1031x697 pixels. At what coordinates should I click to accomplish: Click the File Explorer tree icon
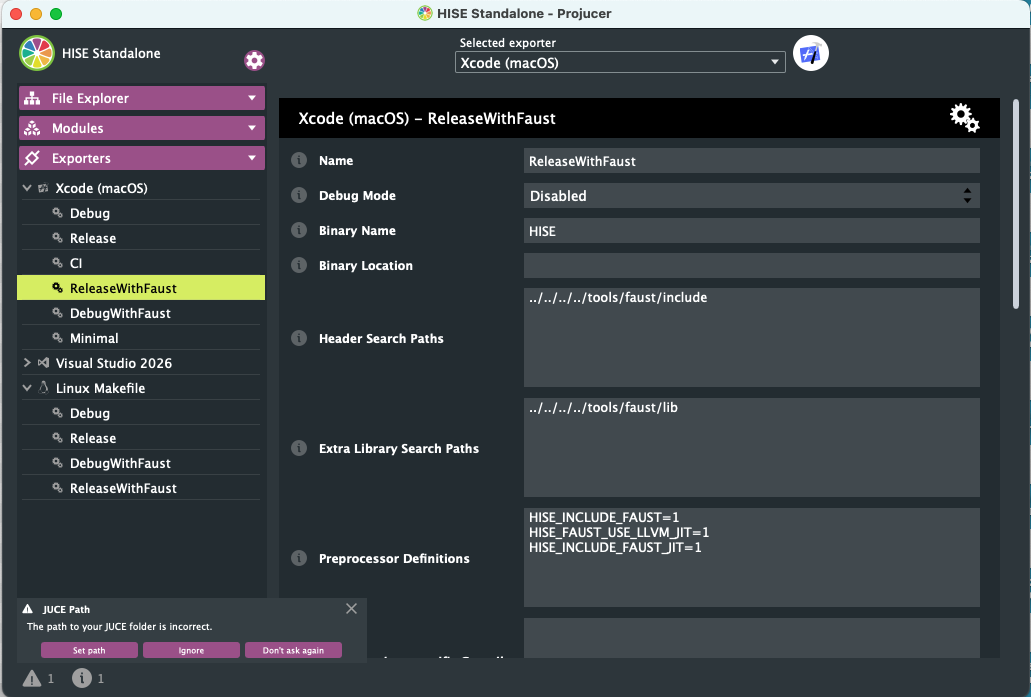click(x=32, y=98)
